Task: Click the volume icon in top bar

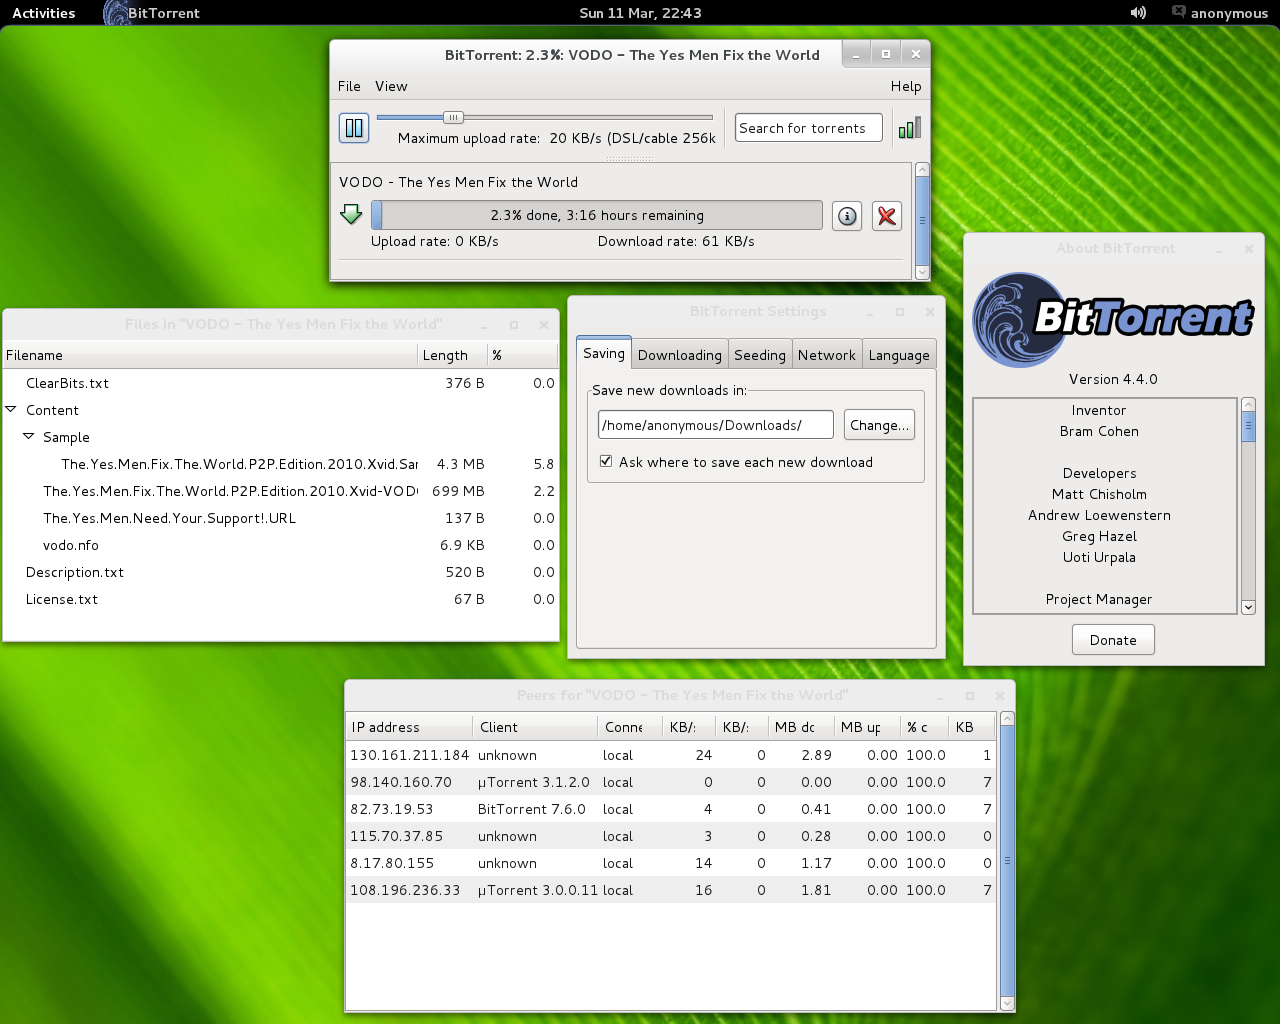Action: coord(1138,13)
